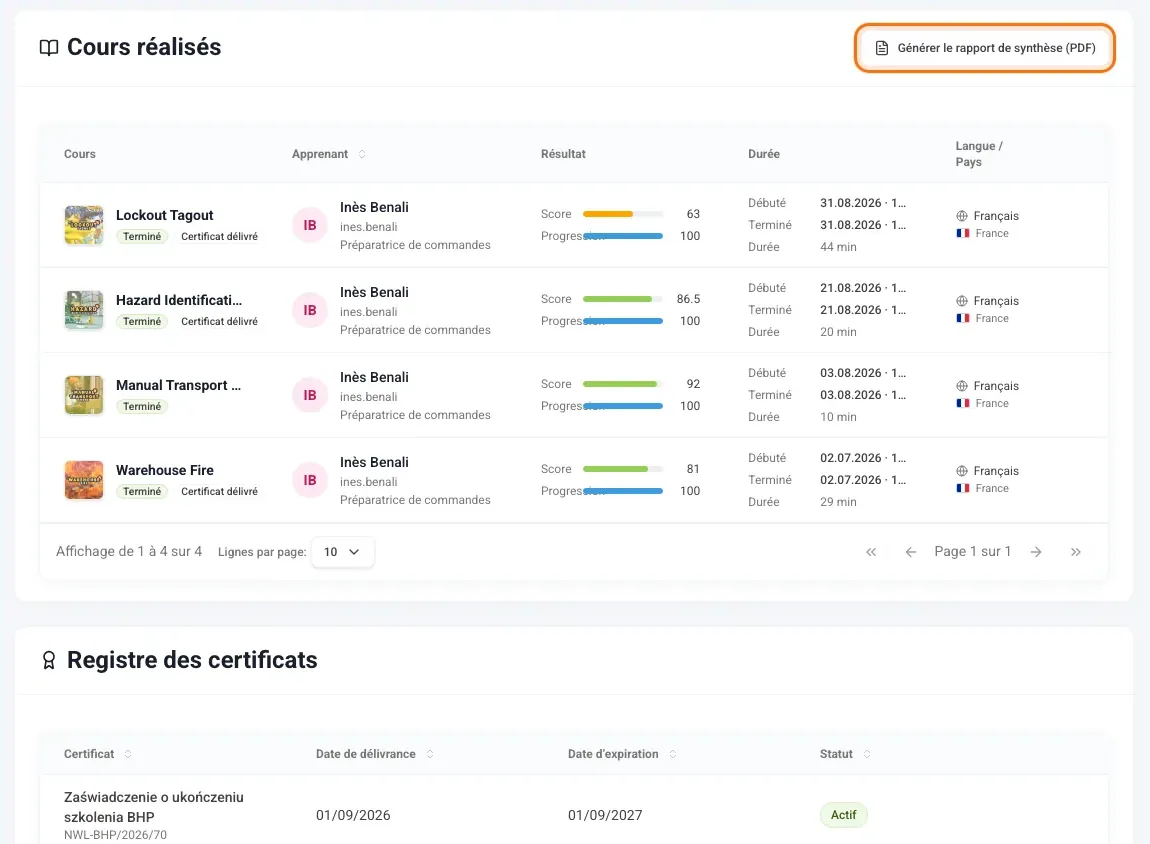Click Affichage de 1 à 4 sur 4
This screenshot has height=844, width=1150.
129,551
